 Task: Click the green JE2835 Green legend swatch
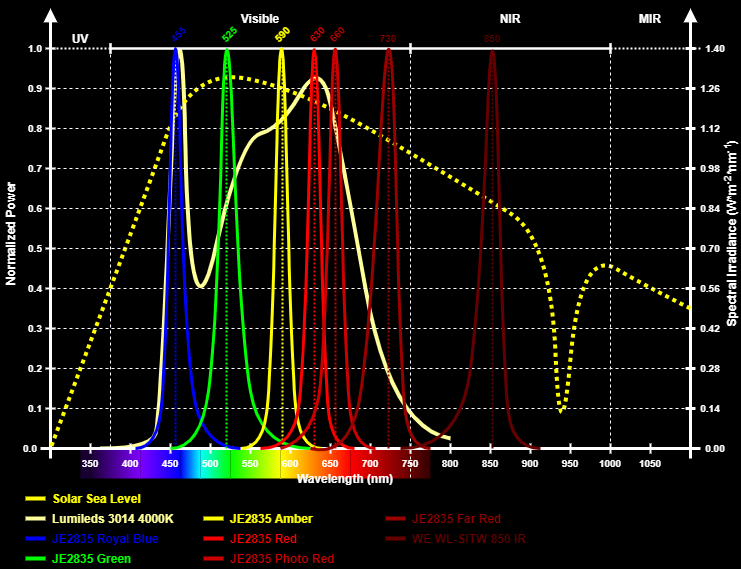pyautogui.click(x=35, y=559)
